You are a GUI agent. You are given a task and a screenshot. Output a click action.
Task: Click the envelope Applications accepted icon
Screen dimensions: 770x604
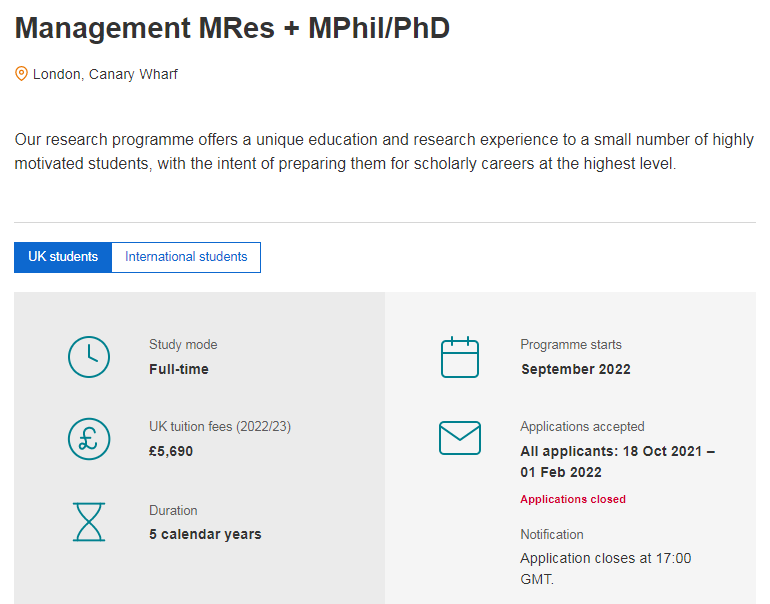pos(460,438)
